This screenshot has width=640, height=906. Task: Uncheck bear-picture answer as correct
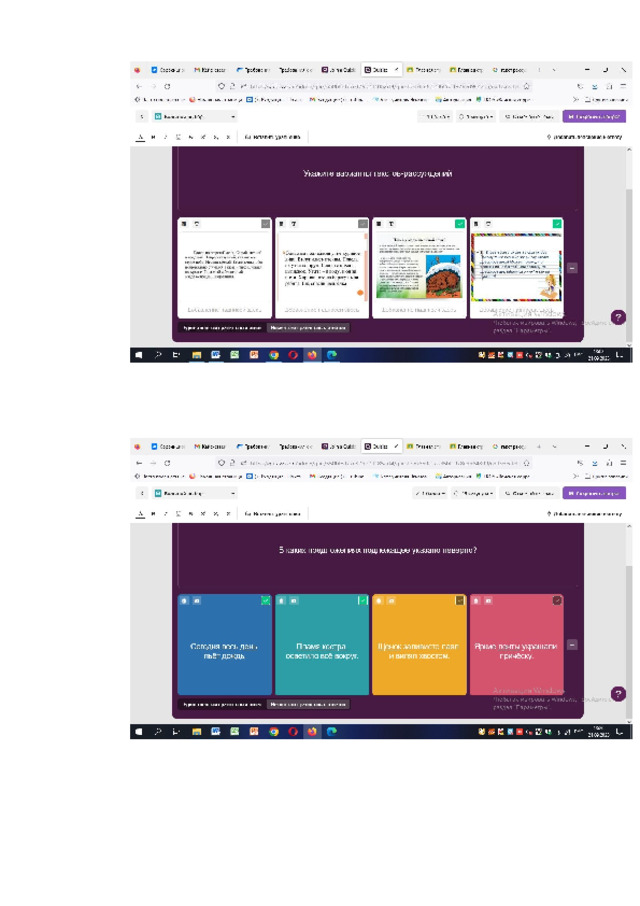[460, 224]
